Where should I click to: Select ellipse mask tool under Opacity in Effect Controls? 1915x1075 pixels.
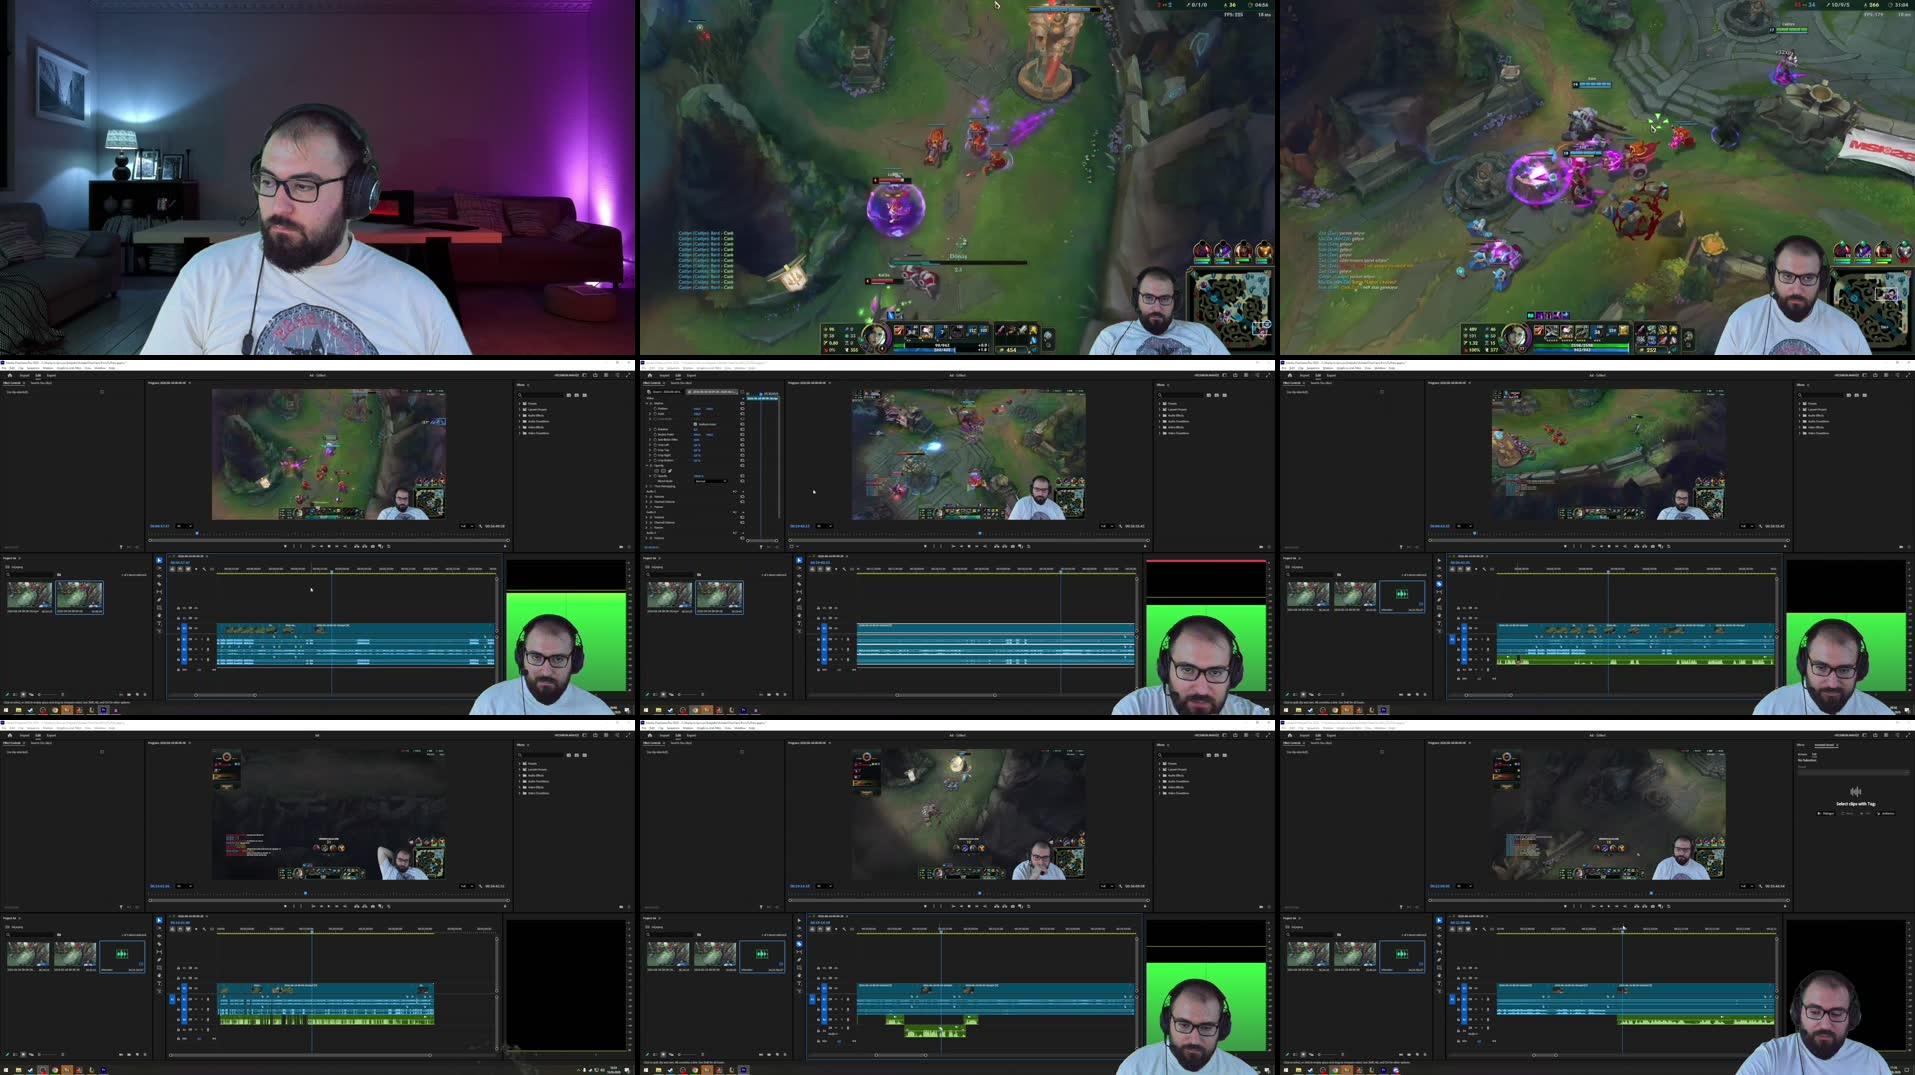pyautogui.click(x=656, y=471)
